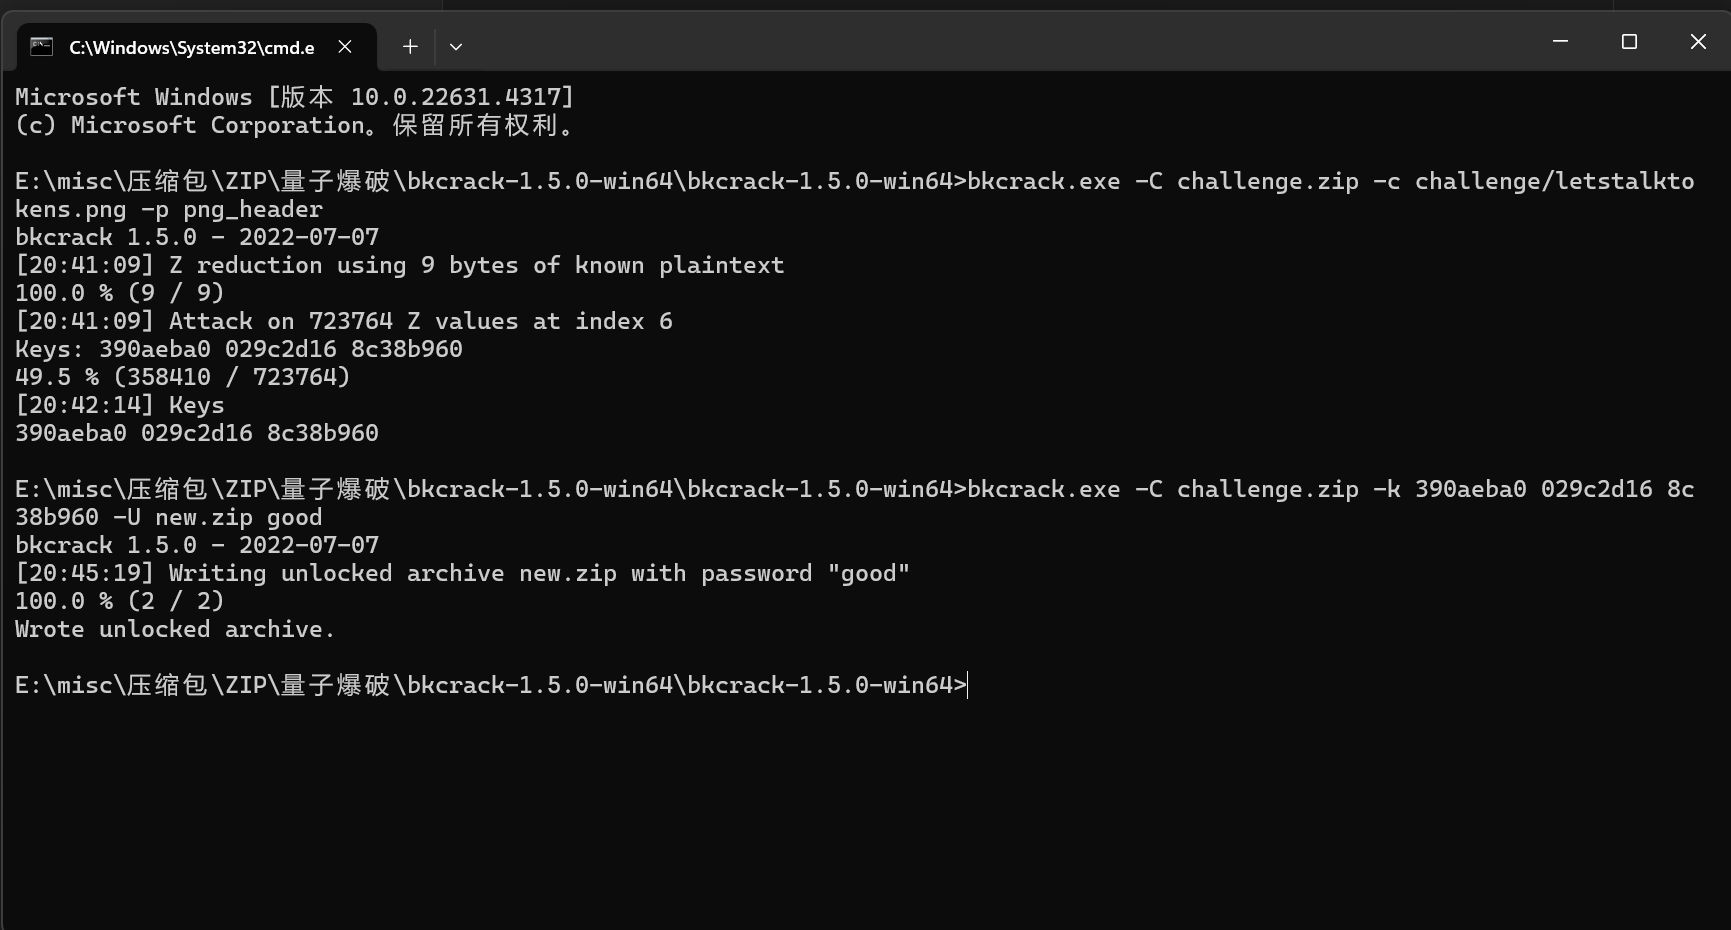Close the cmd.exe tab

coord(345,46)
